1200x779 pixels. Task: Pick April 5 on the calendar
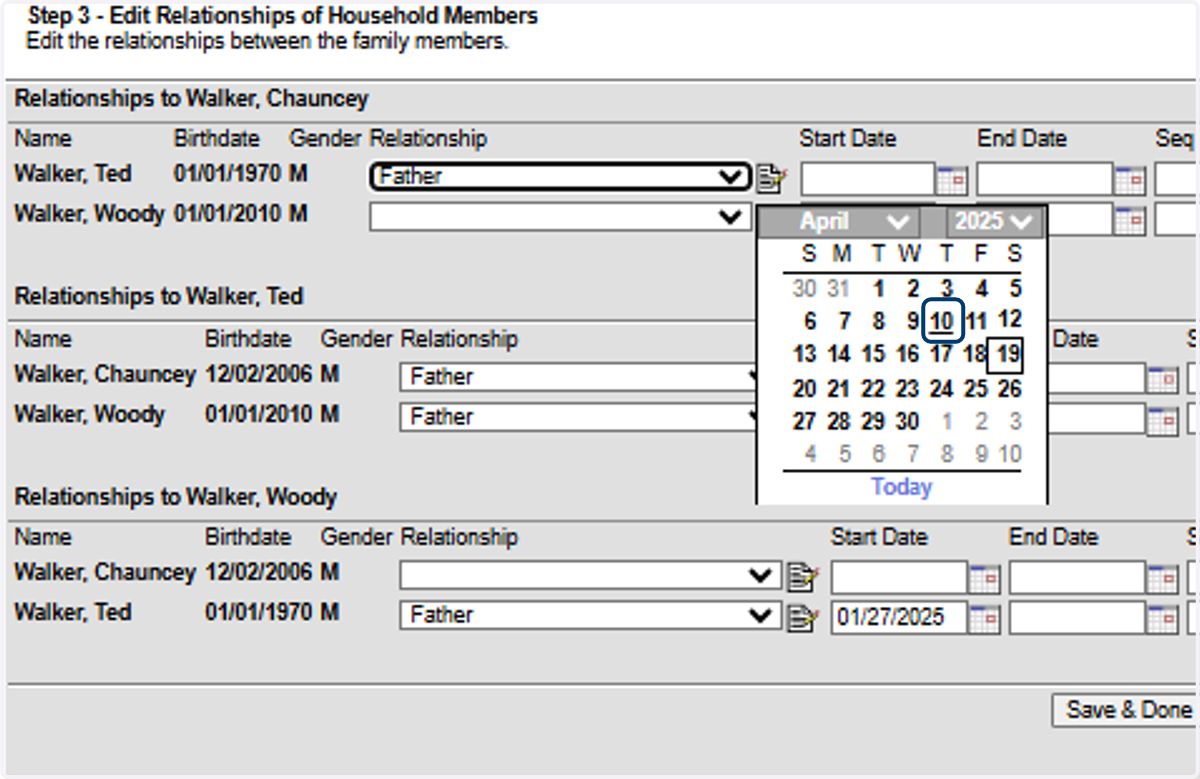(1014, 289)
